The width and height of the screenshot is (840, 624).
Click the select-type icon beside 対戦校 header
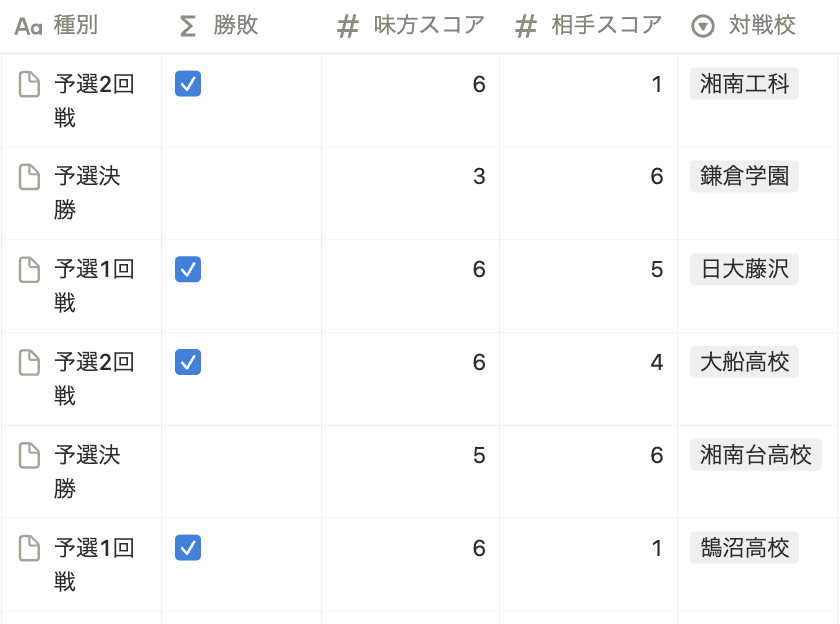(703, 26)
